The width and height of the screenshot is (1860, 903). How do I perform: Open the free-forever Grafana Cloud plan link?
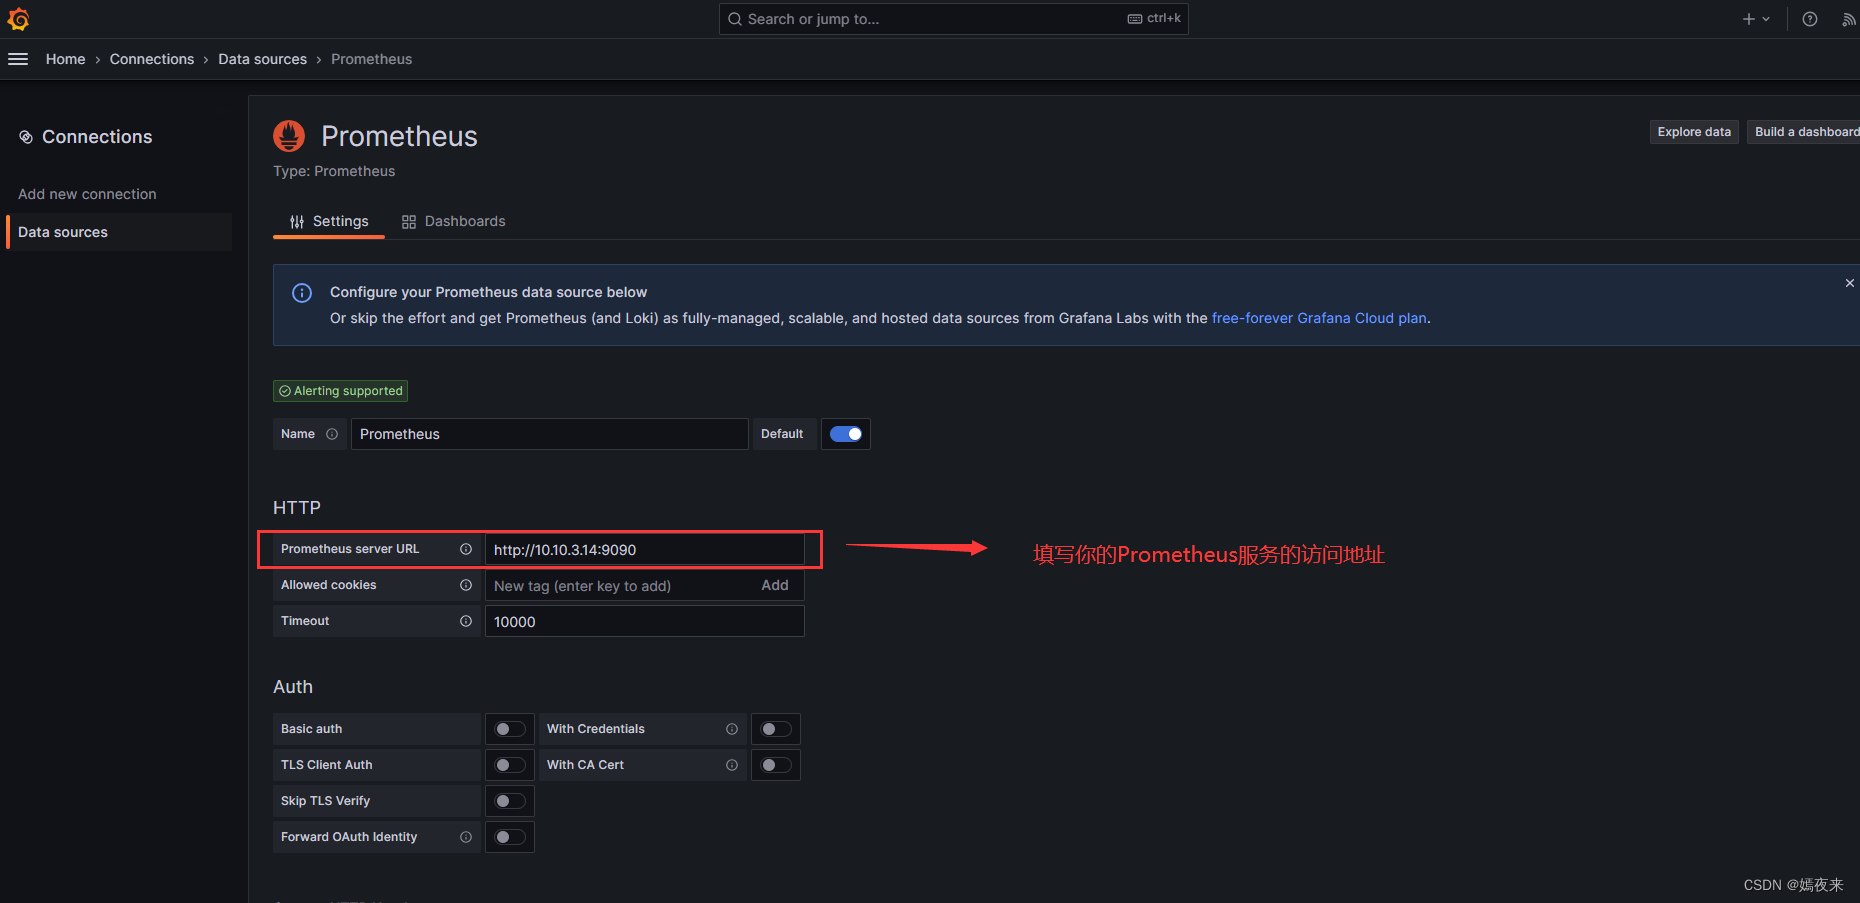point(1319,318)
